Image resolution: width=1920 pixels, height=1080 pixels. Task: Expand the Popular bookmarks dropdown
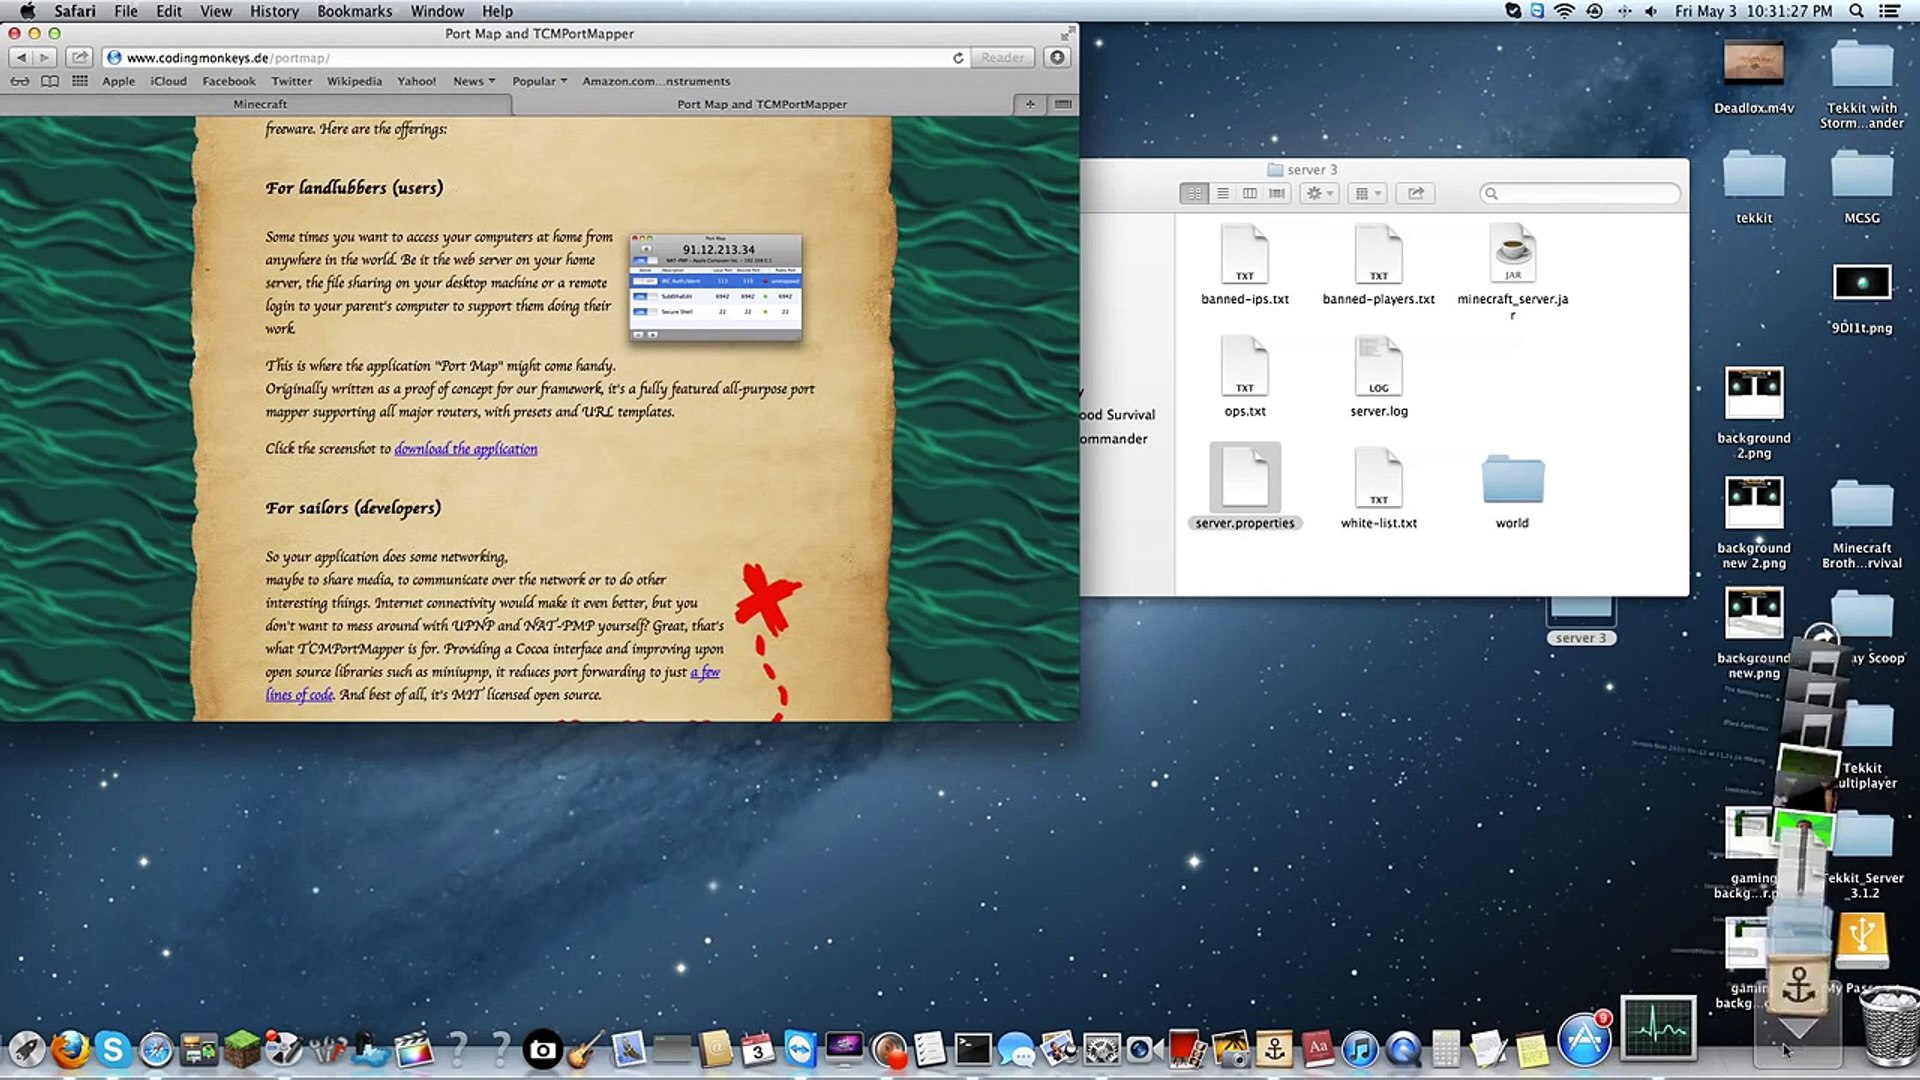[539, 81]
